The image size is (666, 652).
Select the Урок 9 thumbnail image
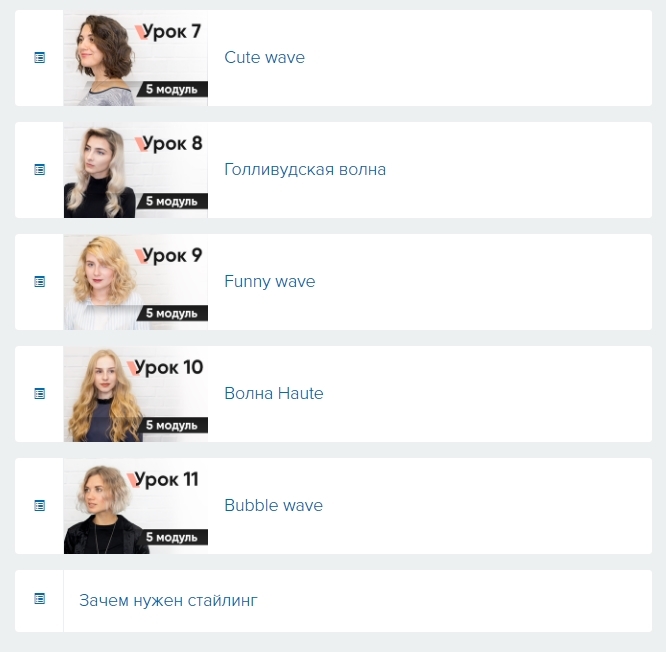pyautogui.click(x=136, y=282)
